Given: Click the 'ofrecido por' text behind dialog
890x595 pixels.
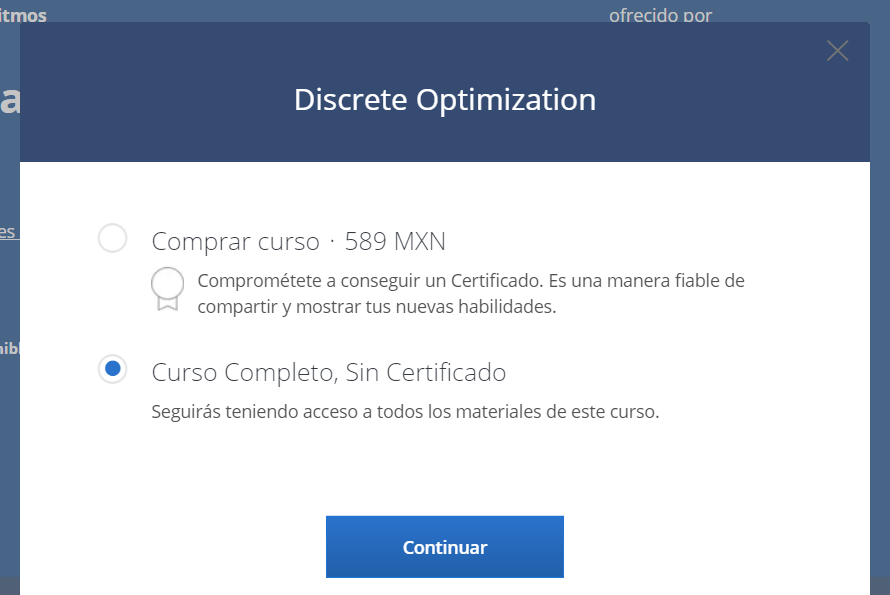Looking at the screenshot, I should click(660, 15).
